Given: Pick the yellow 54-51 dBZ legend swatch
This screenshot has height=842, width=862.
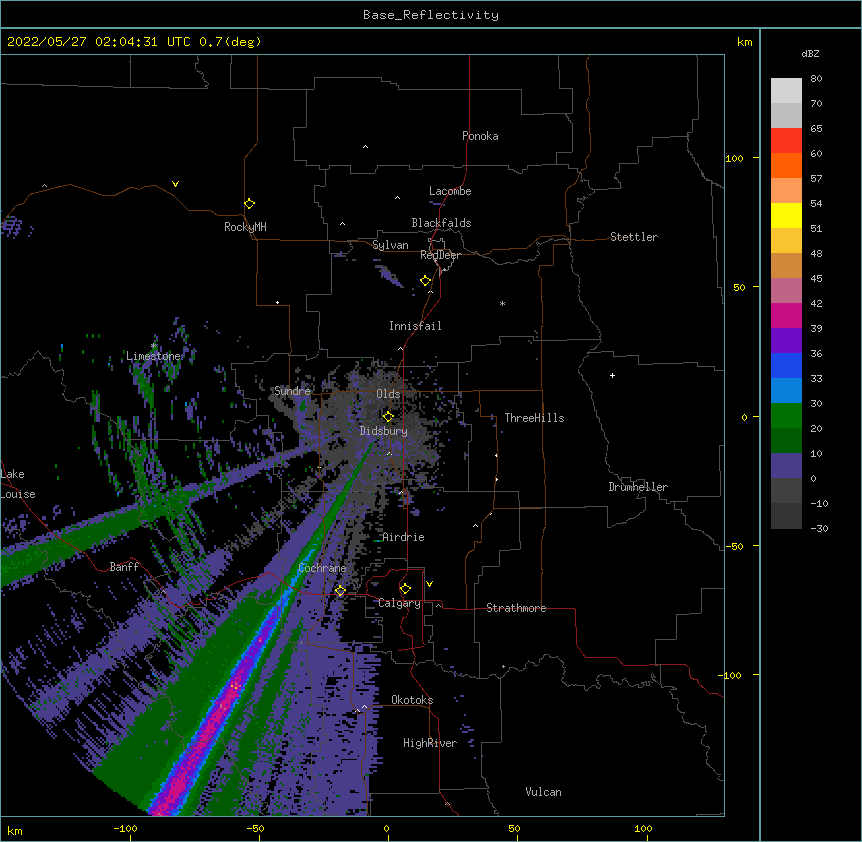Looking at the screenshot, I should point(786,215).
